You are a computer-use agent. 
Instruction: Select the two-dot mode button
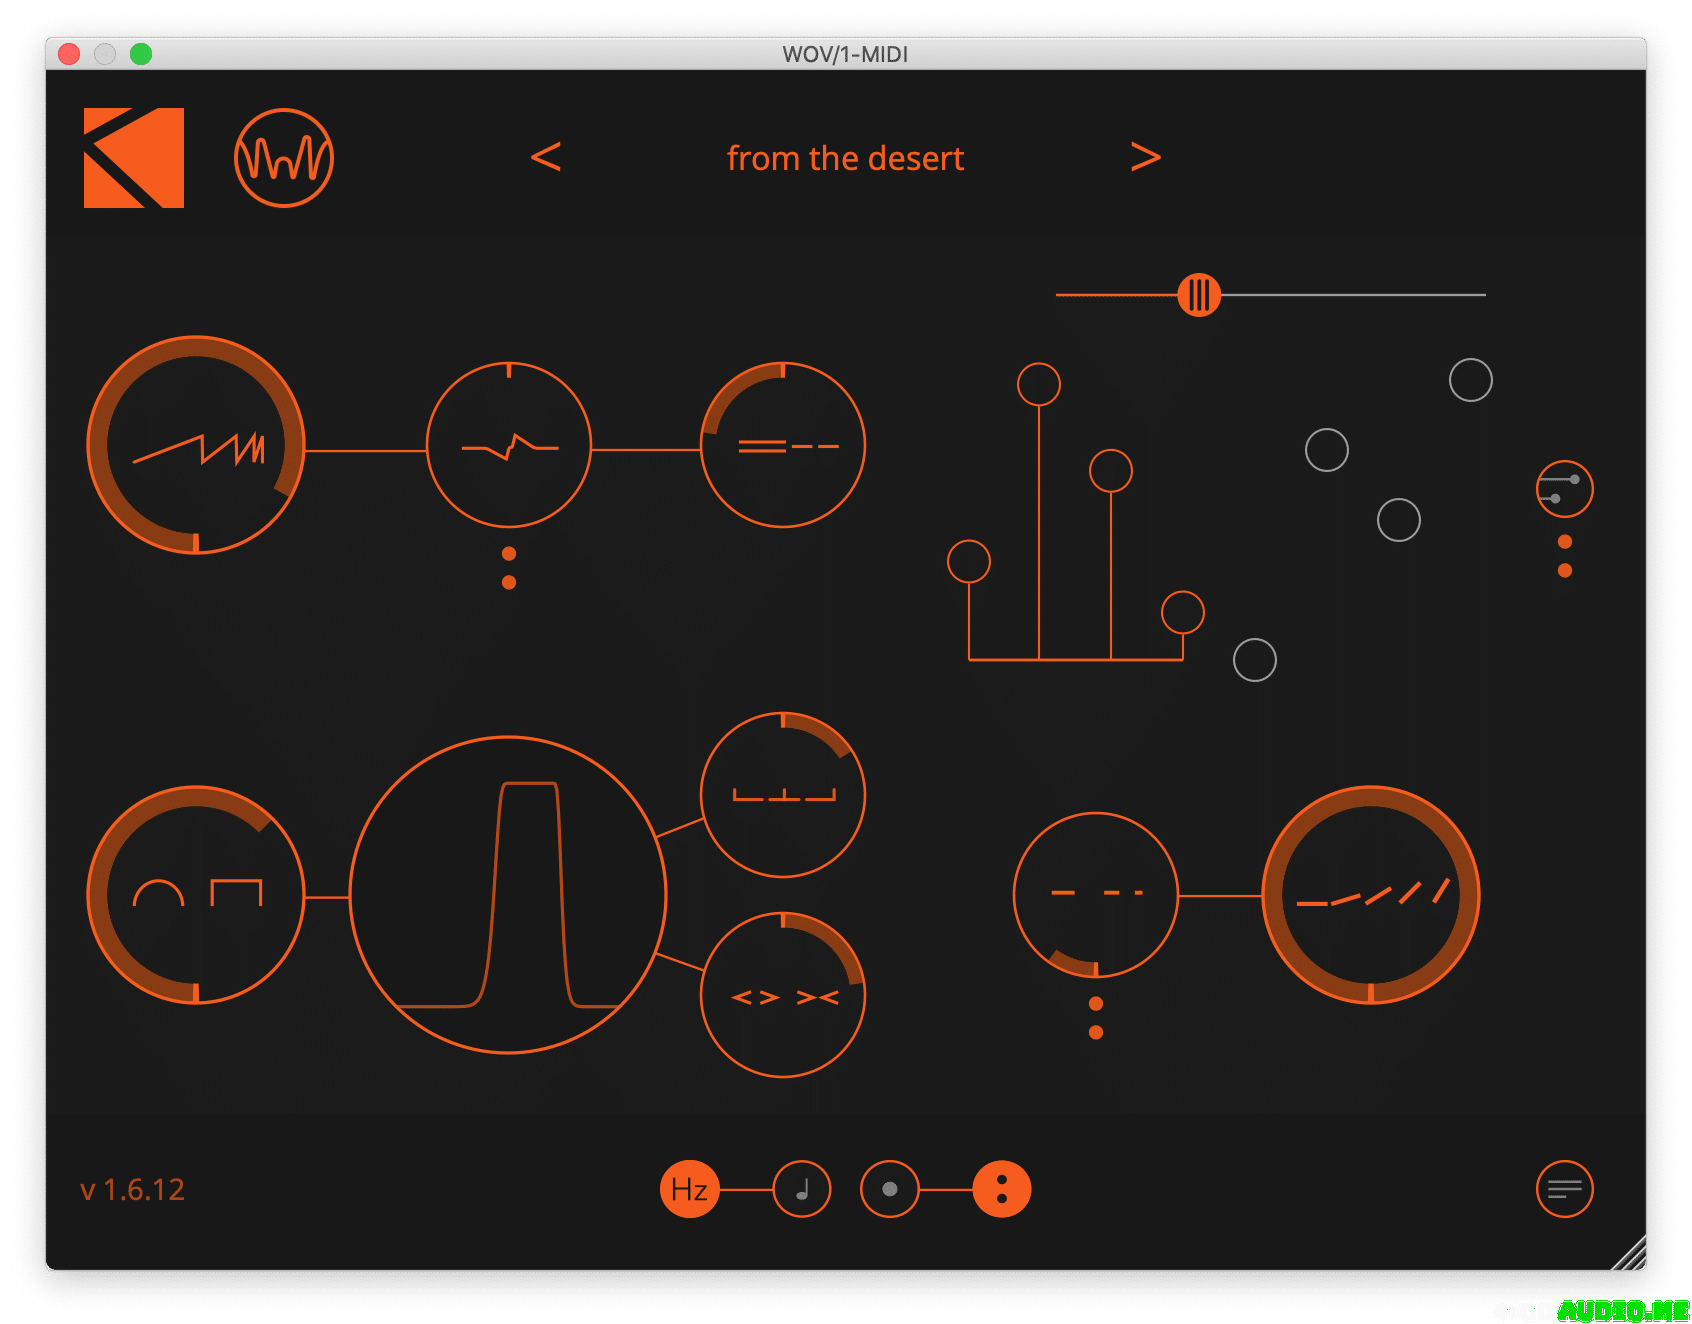(1002, 1189)
